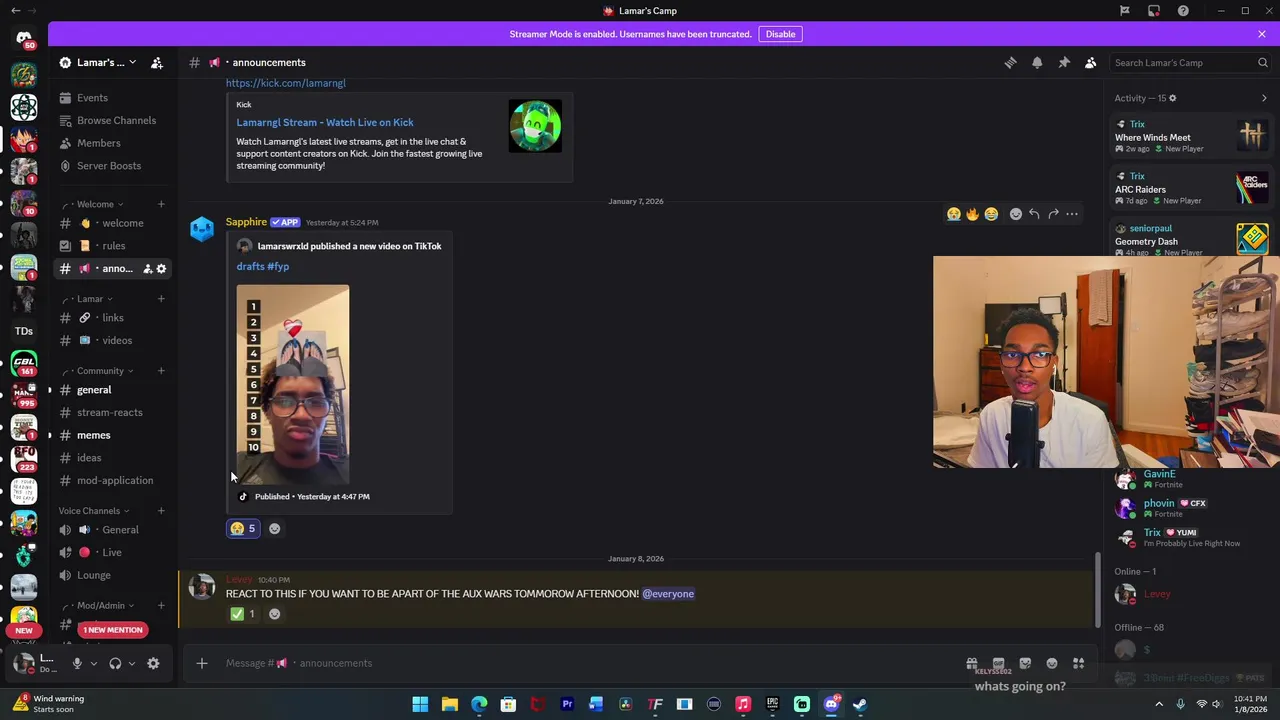
Task: Add a channel to the Community category
Action: [x=160, y=371]
